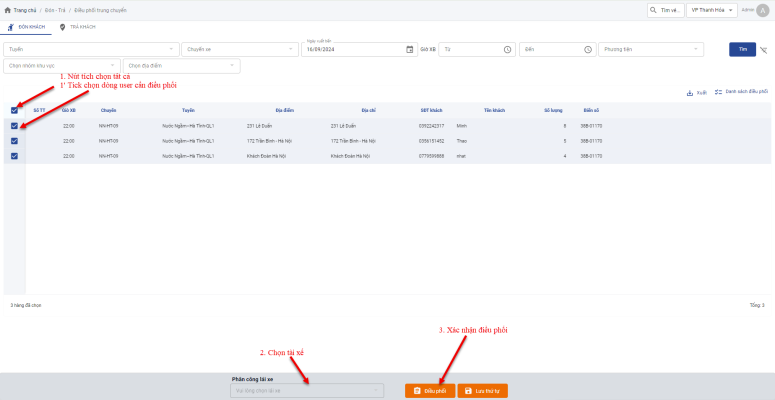Click the search icon in Tìm vé box
The image size is (775, 400).
[654, 10]
